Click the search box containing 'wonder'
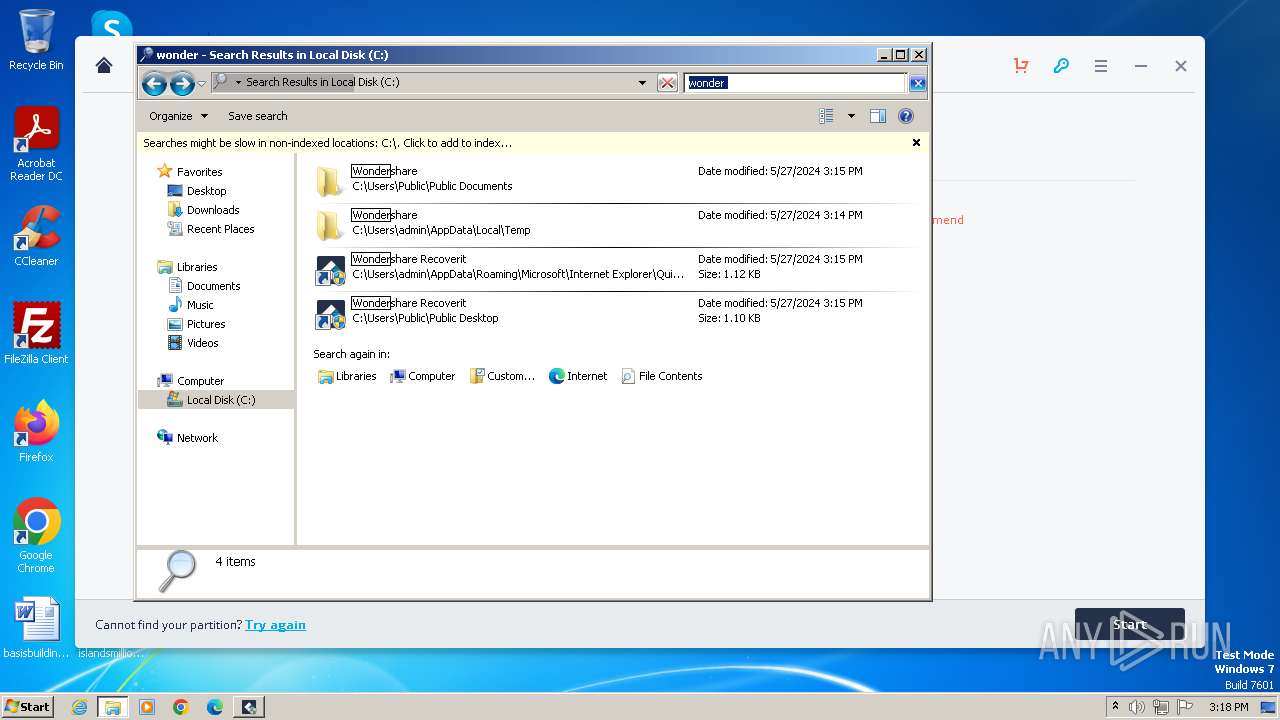 click(795, 83)
